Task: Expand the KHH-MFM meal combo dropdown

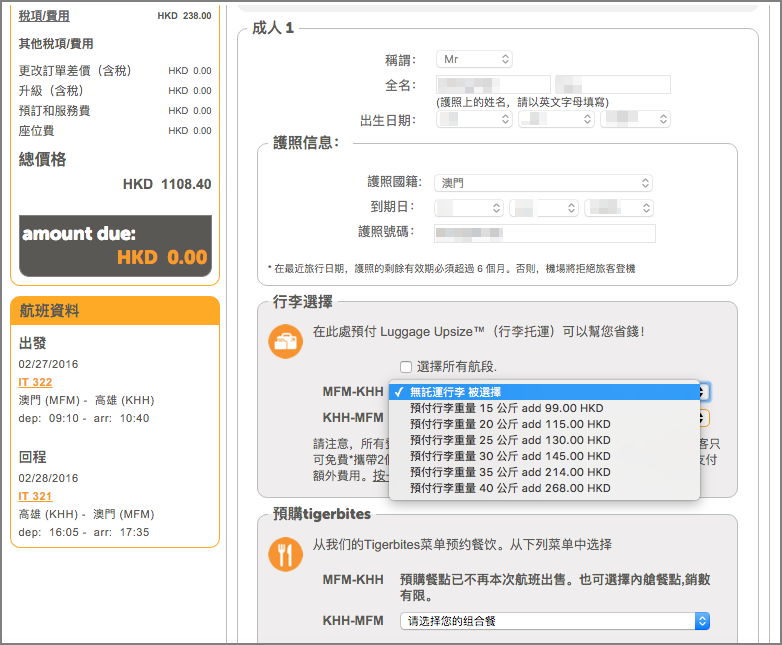Action: (554, 621)
